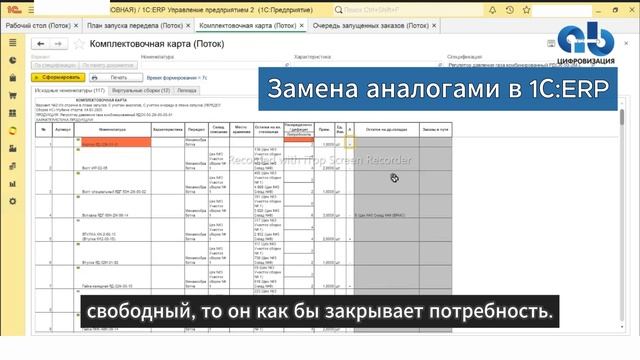
Task: Close the Рабочий стол (Поток) tab
Action: coord(76,25)
